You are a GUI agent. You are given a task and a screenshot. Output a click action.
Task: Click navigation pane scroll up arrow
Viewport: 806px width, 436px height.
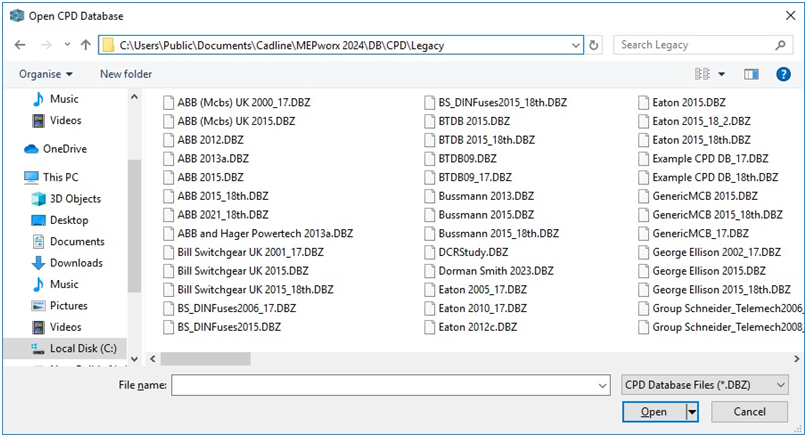point(134,97)
